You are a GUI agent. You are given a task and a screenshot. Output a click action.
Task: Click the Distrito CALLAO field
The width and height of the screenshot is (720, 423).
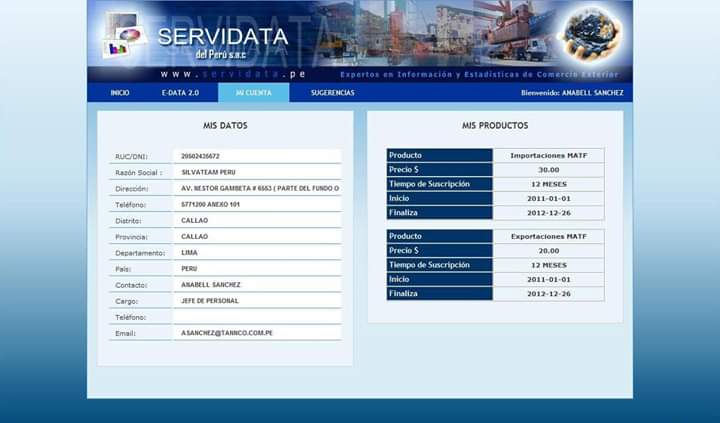257,220
